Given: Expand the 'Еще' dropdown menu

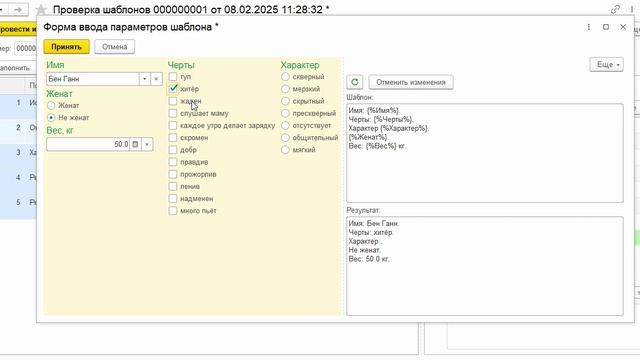Looking at the screenshot, I should coord(607,64).
